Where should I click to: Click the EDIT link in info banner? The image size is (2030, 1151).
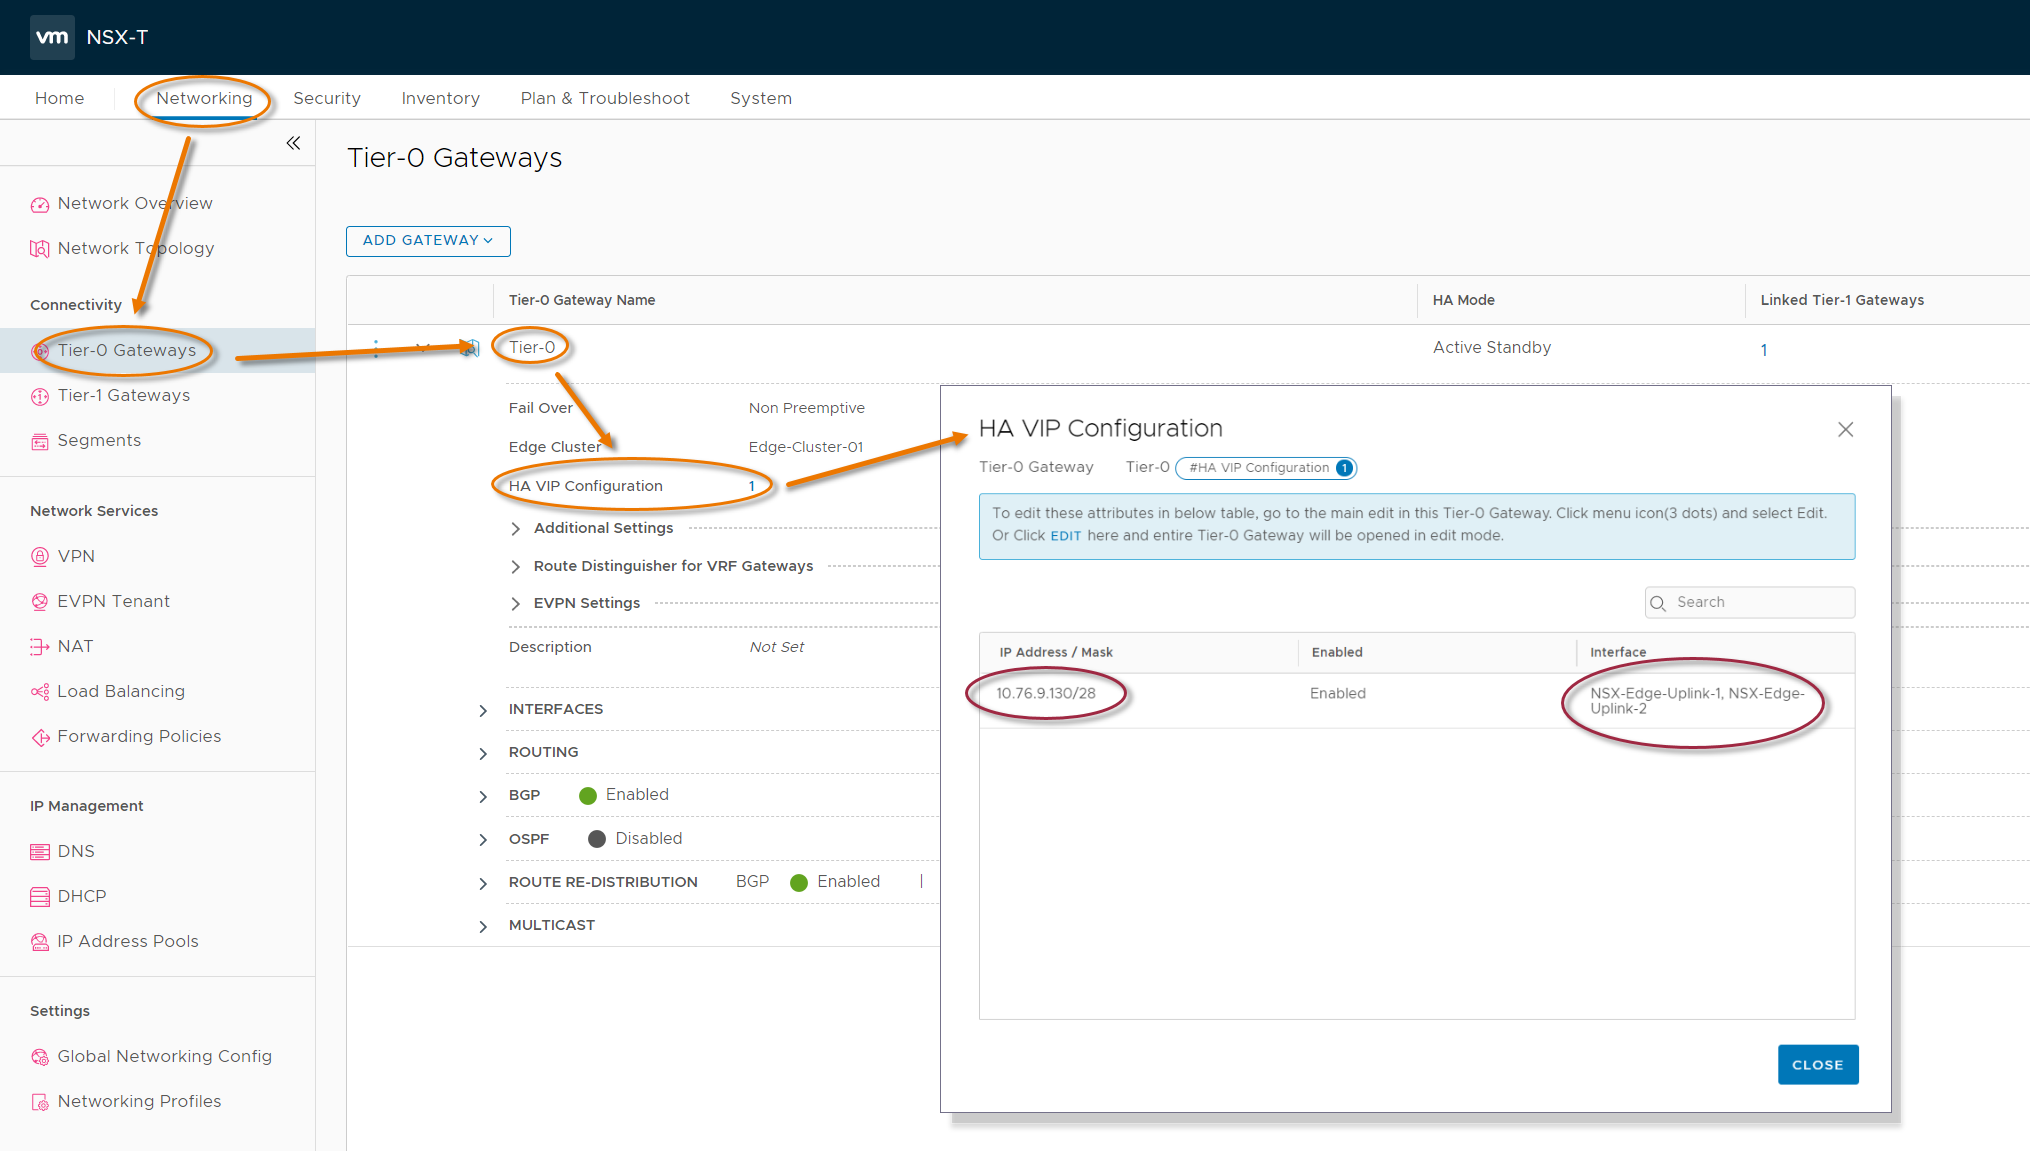1065,536
